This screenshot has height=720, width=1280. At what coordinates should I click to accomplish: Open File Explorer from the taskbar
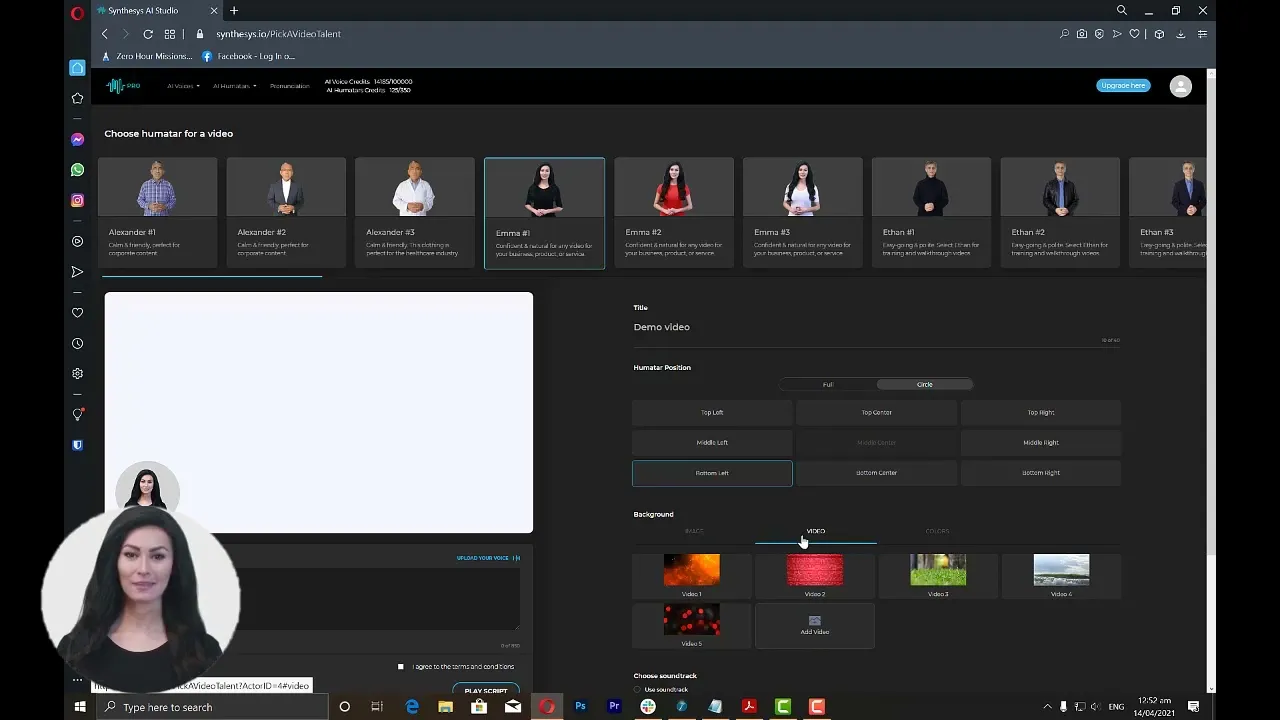pos(445,707)
